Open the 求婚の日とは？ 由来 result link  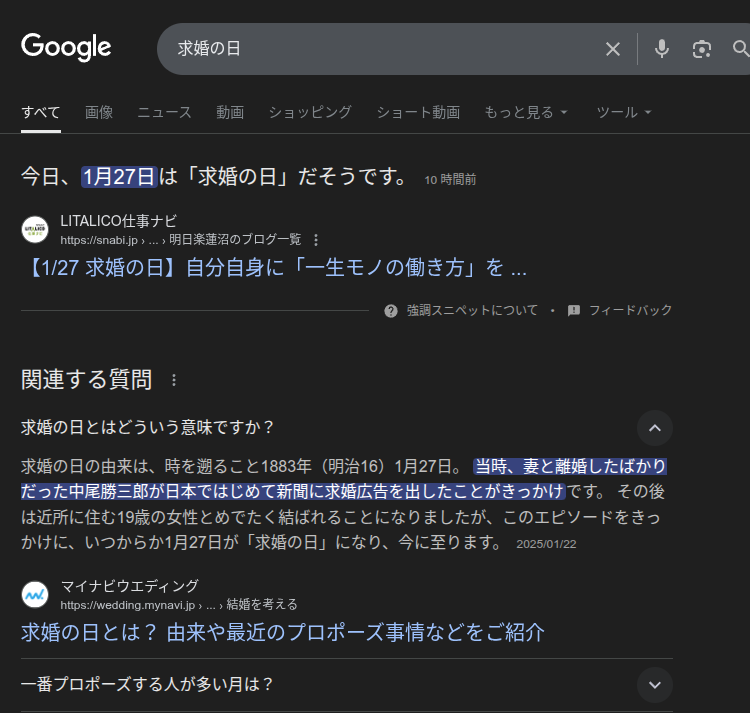click(283, 632)
